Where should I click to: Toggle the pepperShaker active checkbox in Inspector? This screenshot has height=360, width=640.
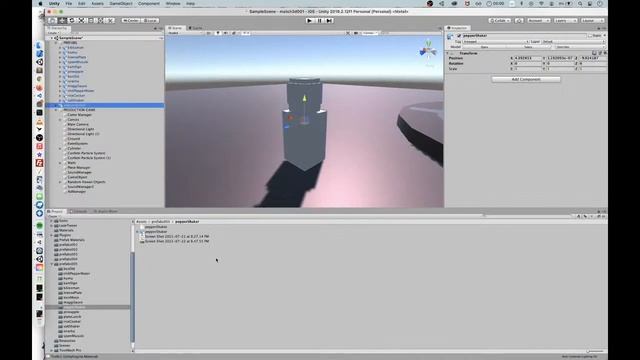click(x=459, y=36)
